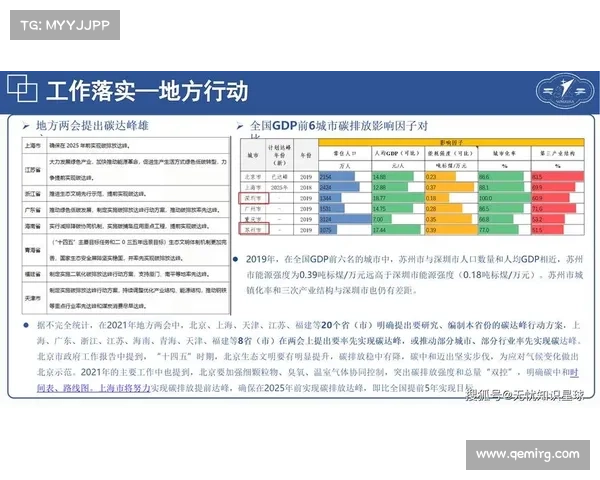Click the green per-capita GDP bar 17.44
The height and width of the screenshot is (480, 600).
tap(396, 230)
